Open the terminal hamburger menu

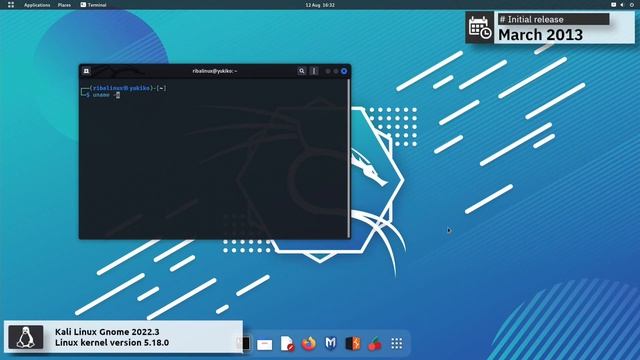314,71
